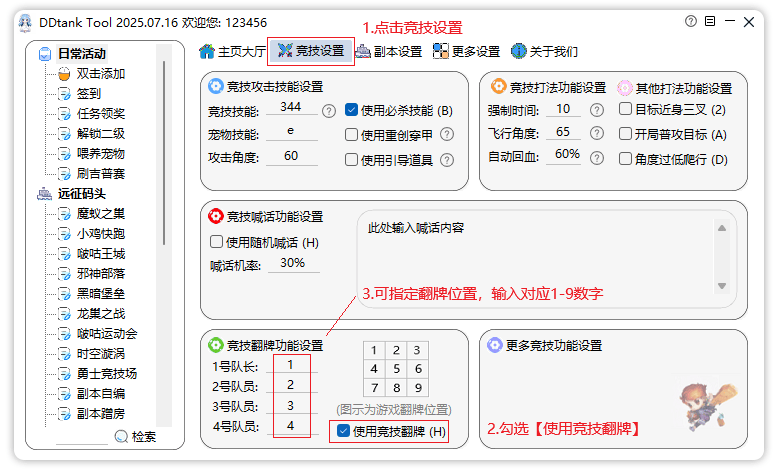Click the 宠物技能 input field

click(x=291, y=131)
